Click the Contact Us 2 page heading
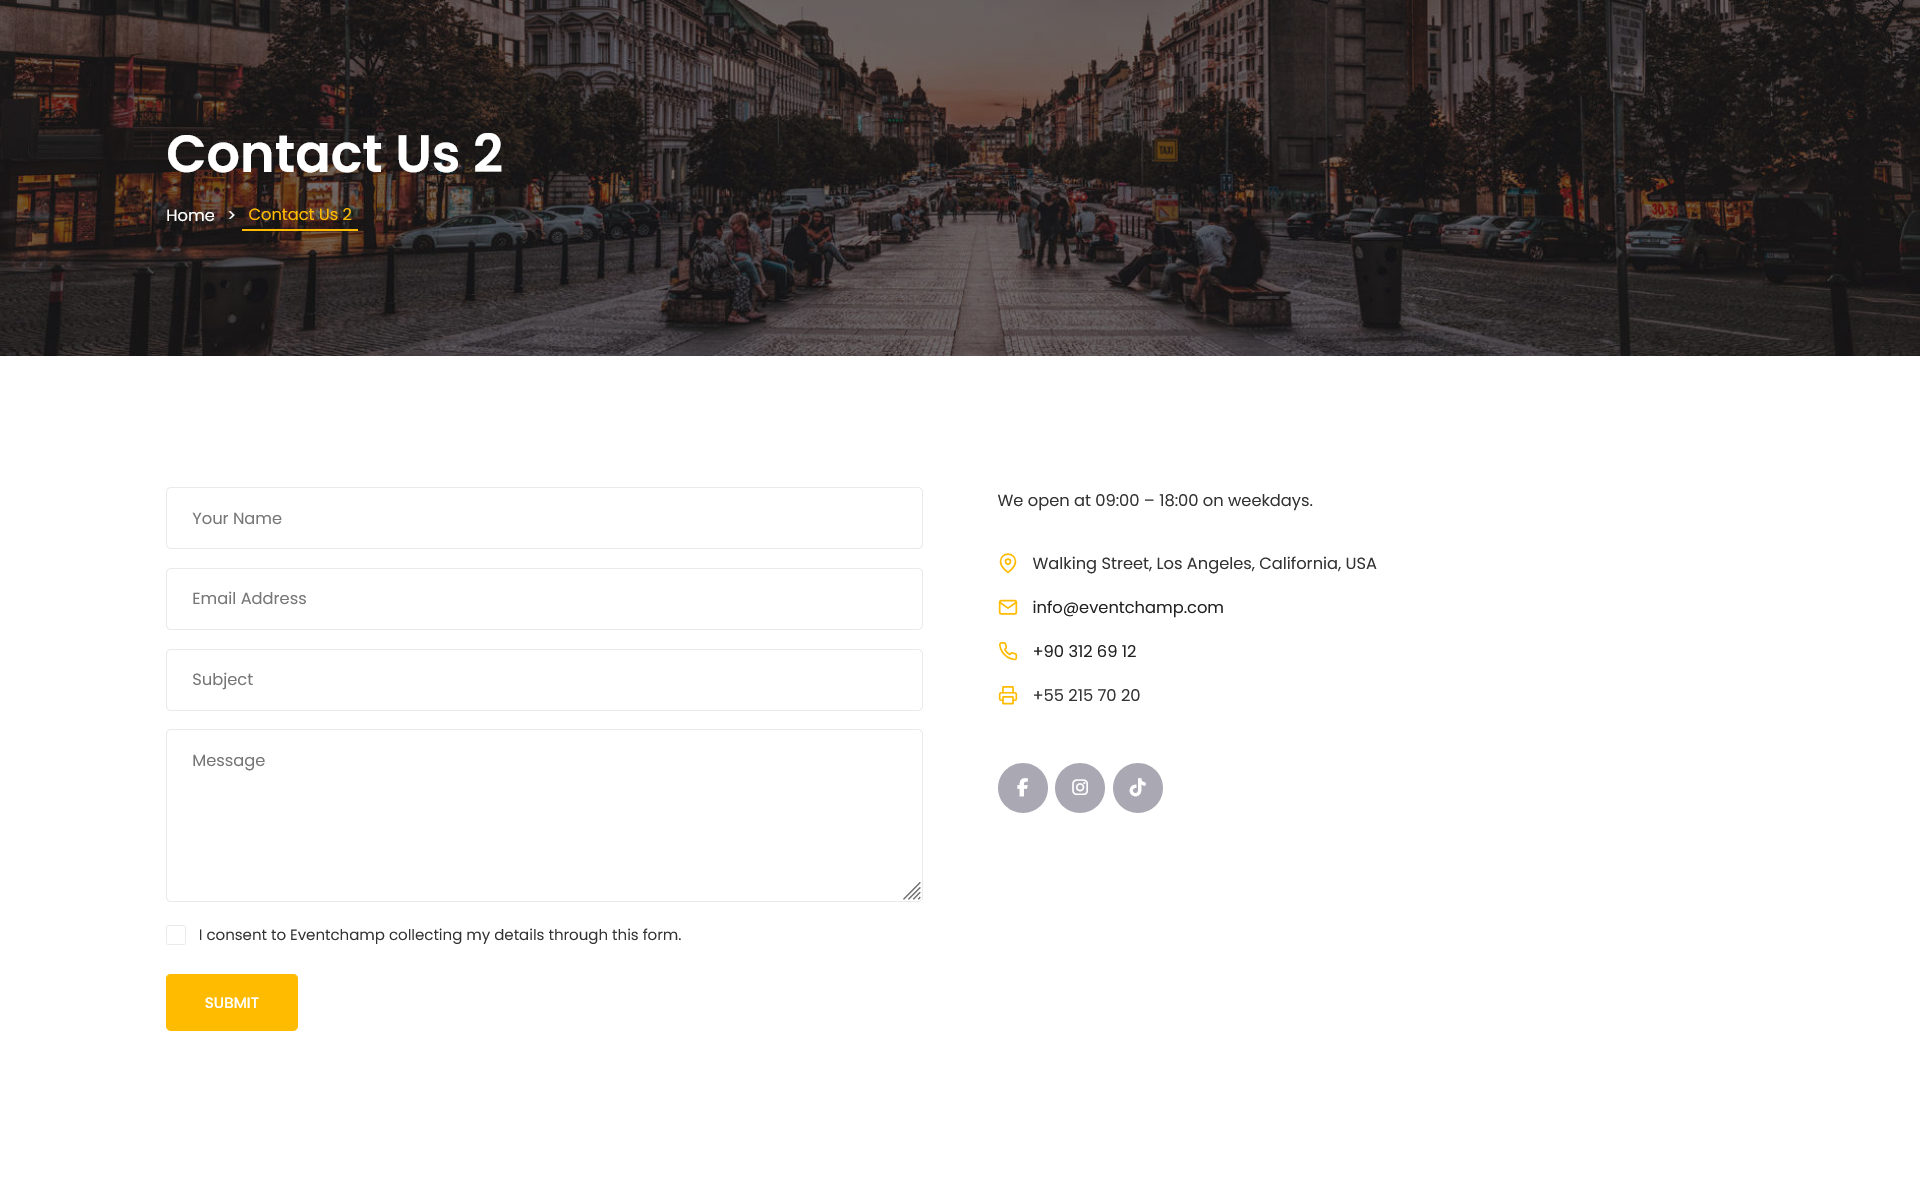The height and width of the screenshot is (1193, 1920). pyautogui.click(x=334, y=153)
